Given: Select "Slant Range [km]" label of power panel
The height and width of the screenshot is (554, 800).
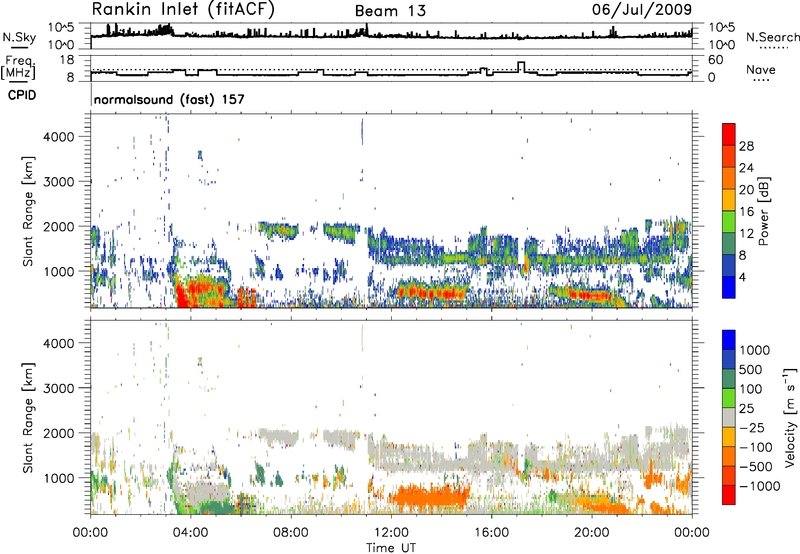Looking at the screenshot, I should (28, 211).
